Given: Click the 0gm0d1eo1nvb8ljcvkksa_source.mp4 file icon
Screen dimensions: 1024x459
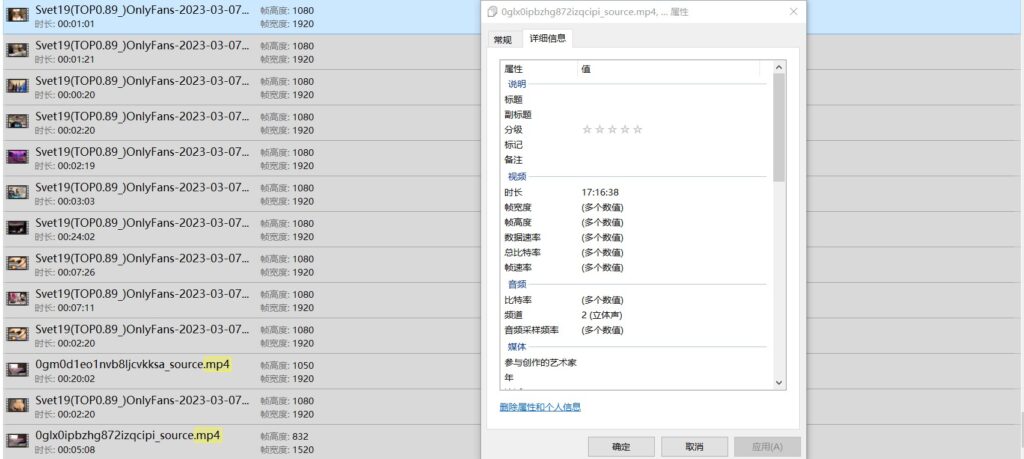Looking at the screenshot, I should click(17, 369).
